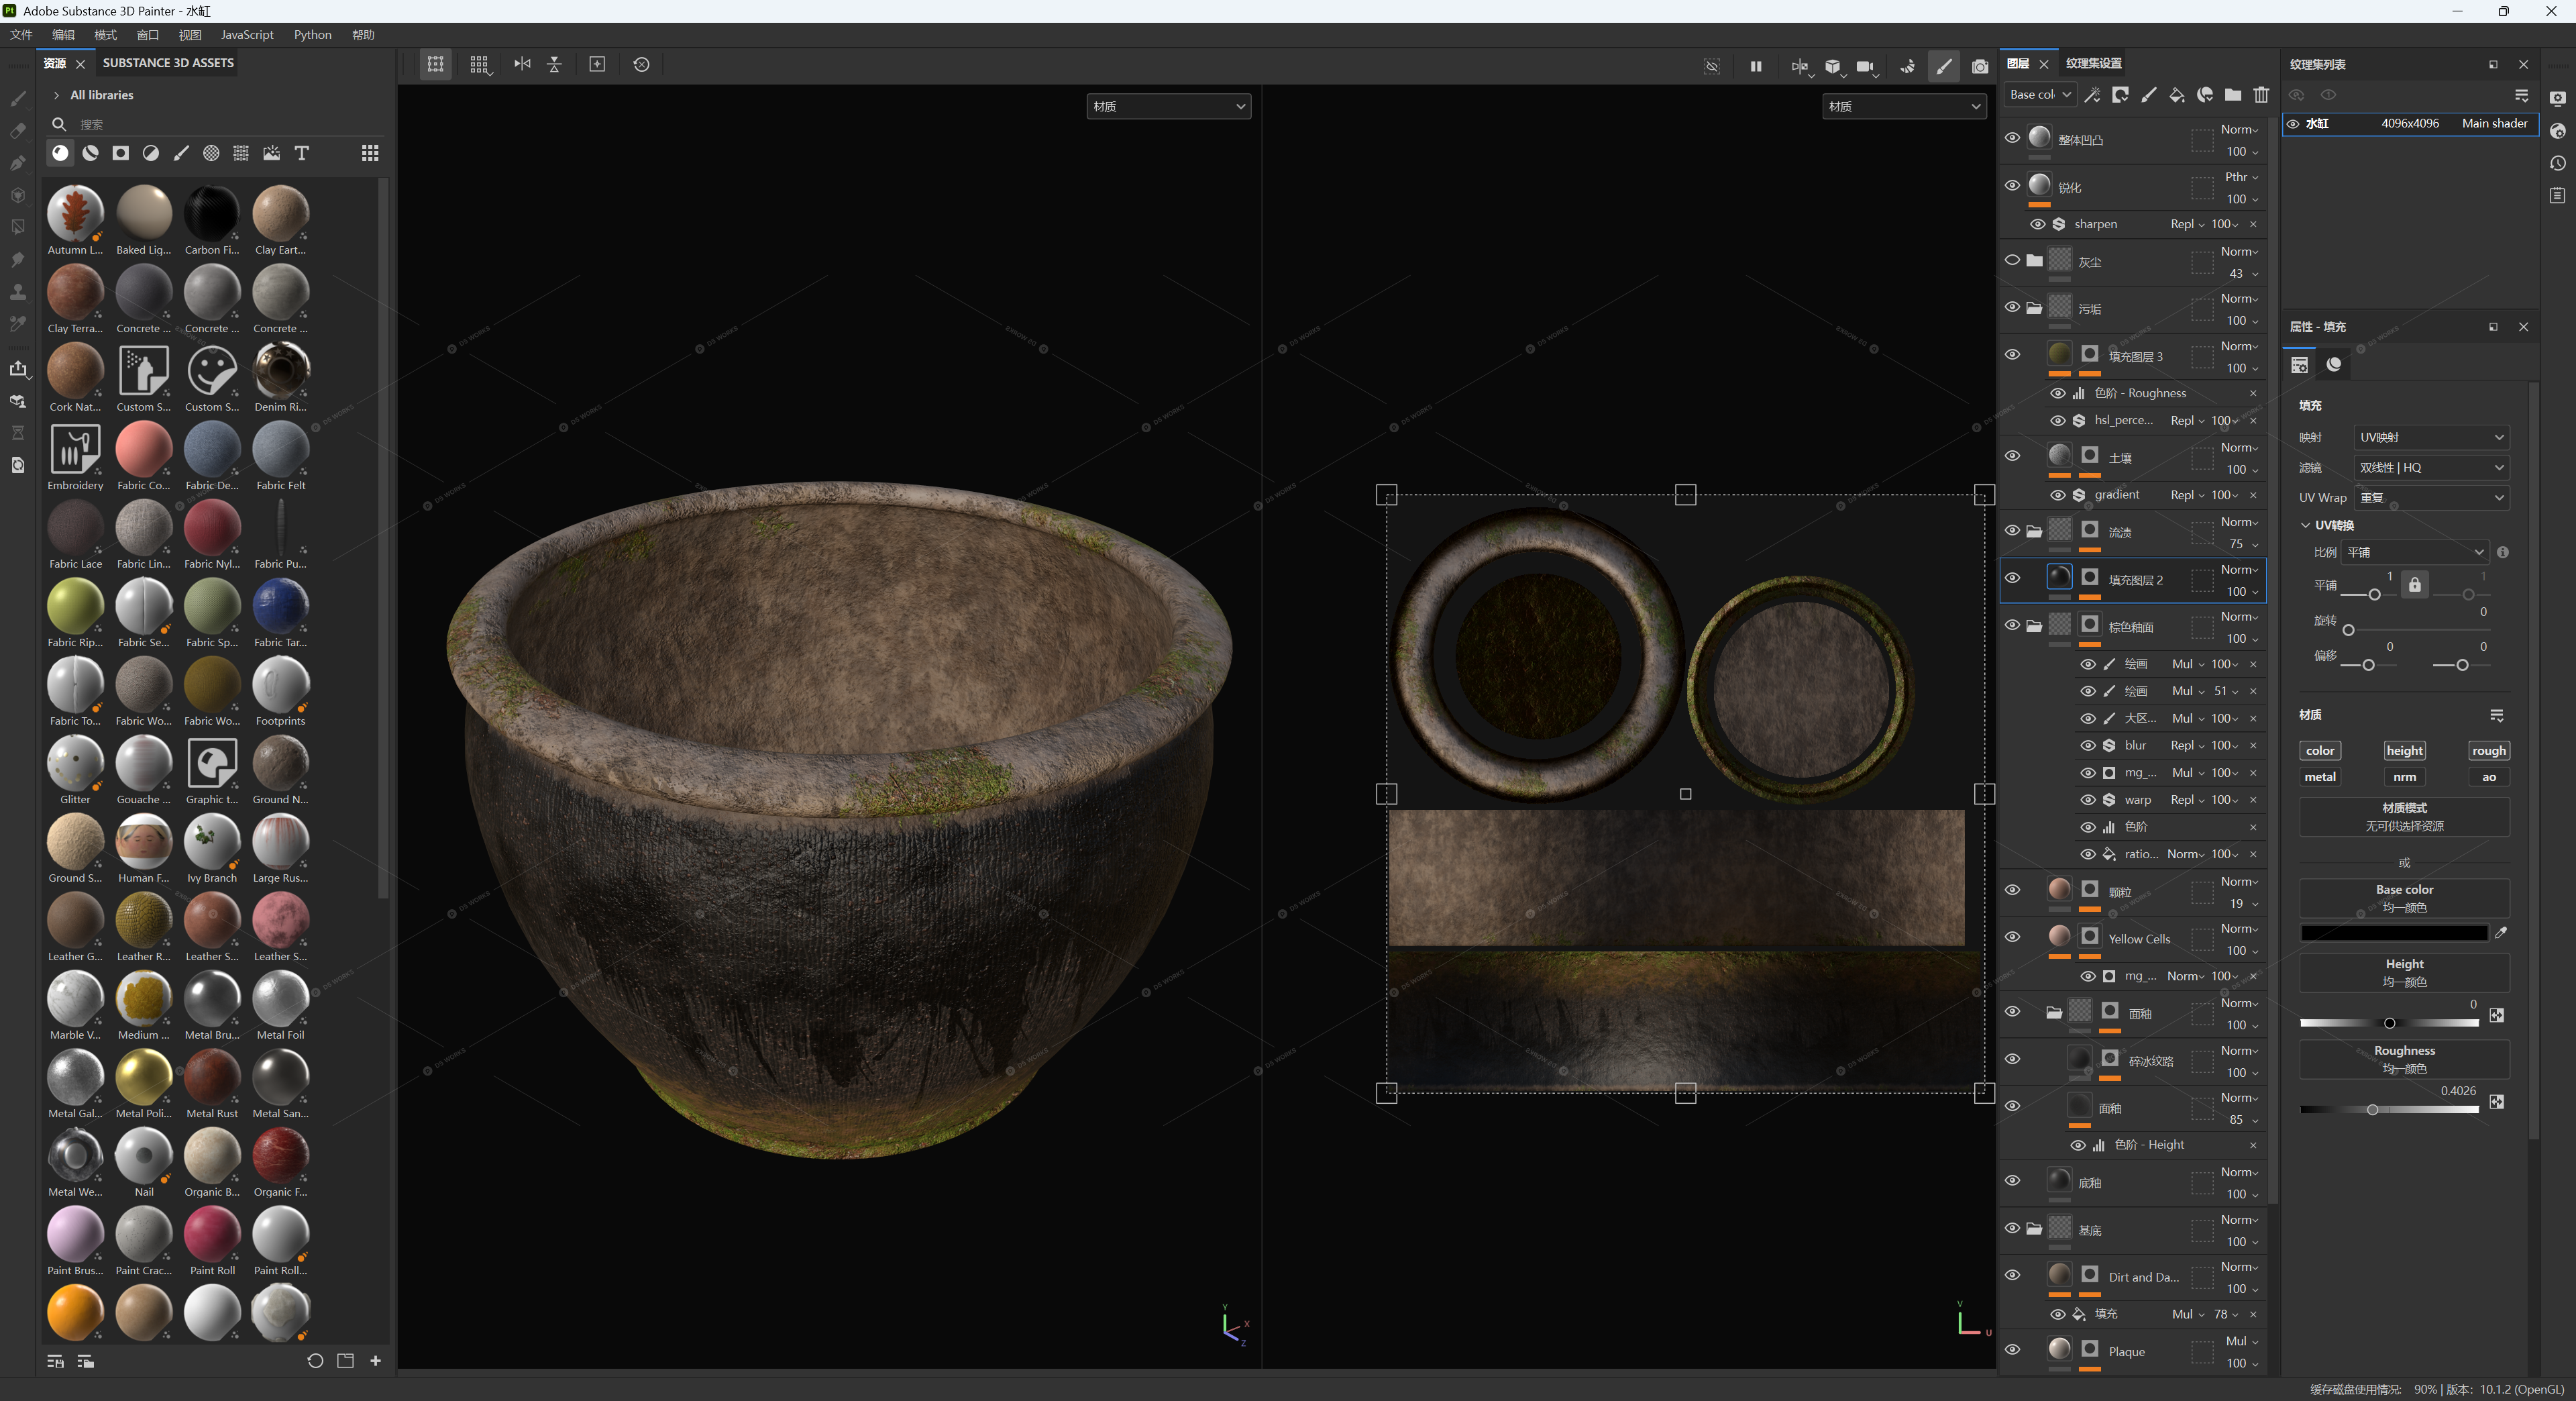Expand the All libraries tree

(x=56, y=95)
